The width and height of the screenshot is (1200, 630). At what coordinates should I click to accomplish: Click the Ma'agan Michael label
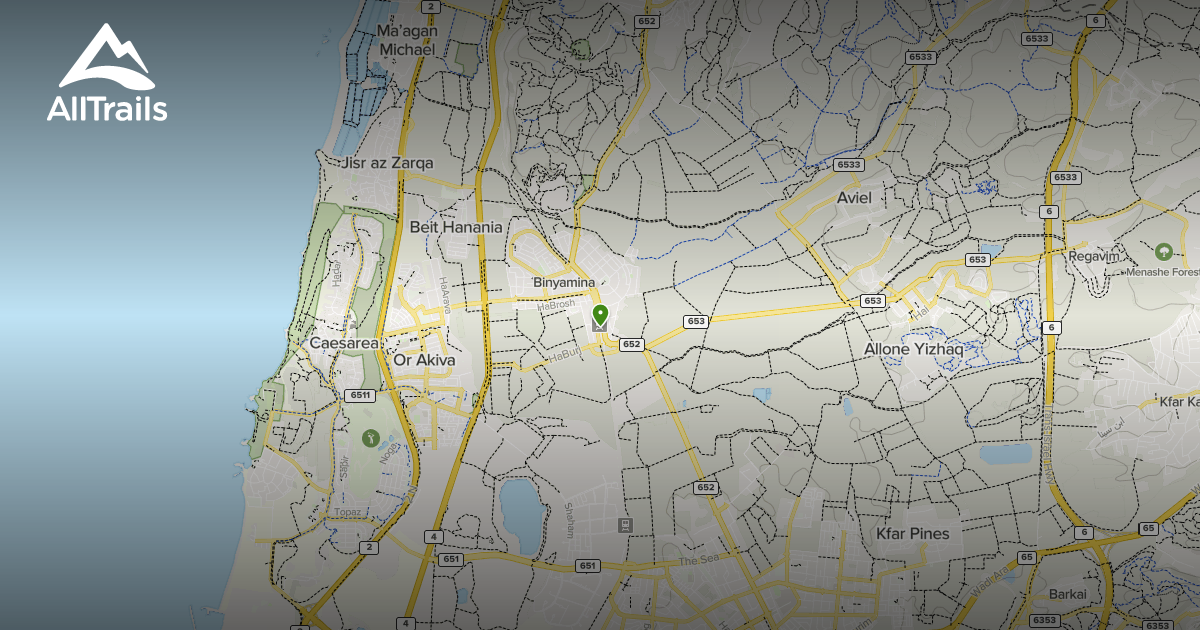point(406,40)
